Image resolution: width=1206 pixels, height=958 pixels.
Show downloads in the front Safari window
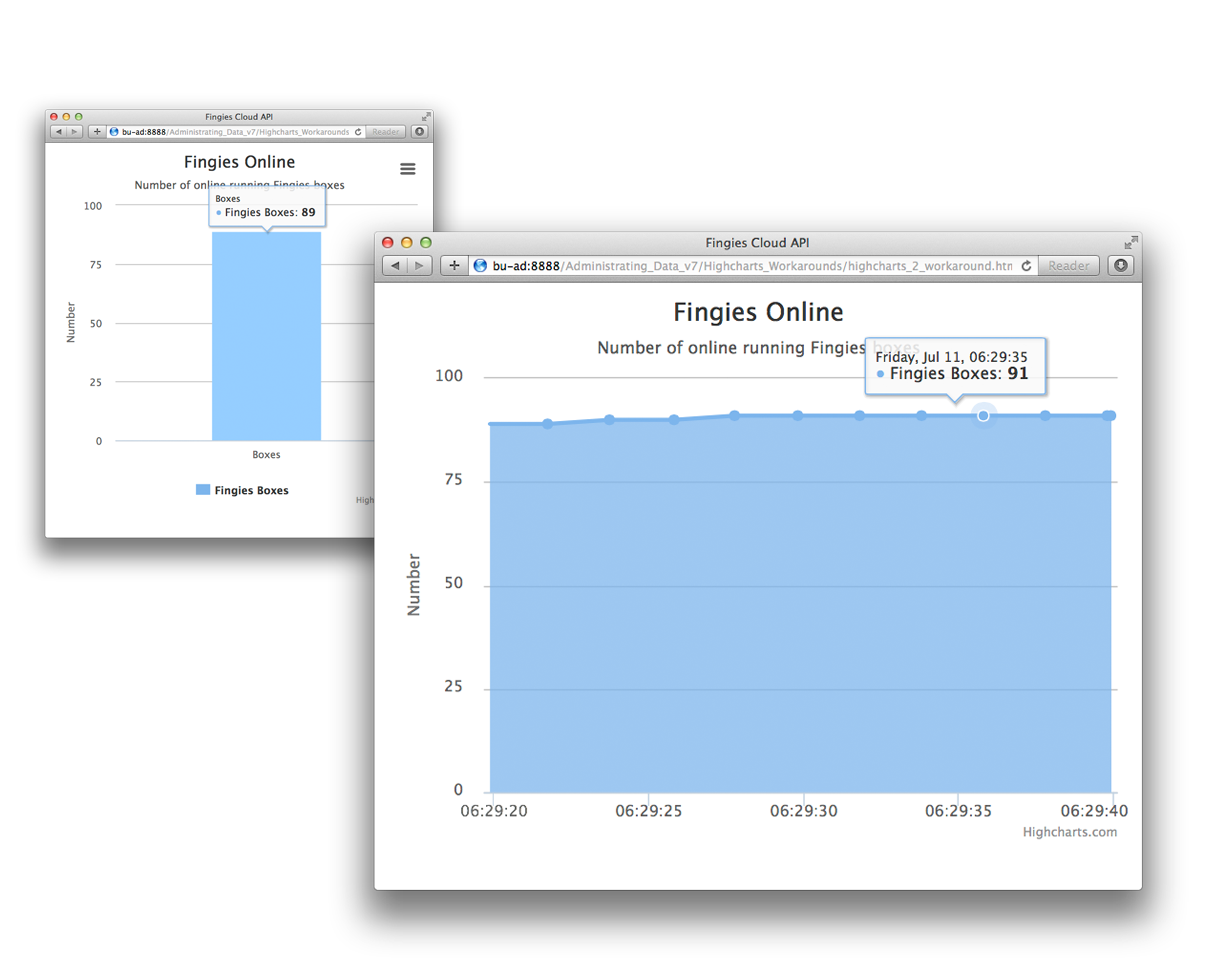click(1121, 266)
